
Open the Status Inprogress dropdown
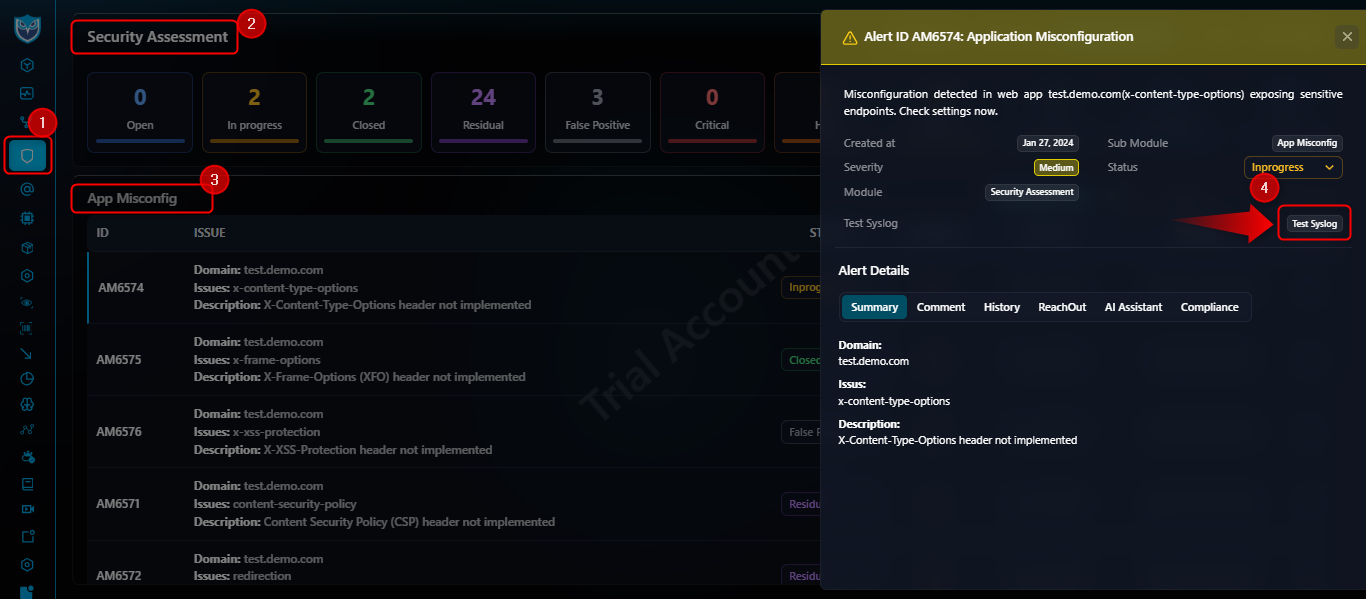coord(1293,167)
